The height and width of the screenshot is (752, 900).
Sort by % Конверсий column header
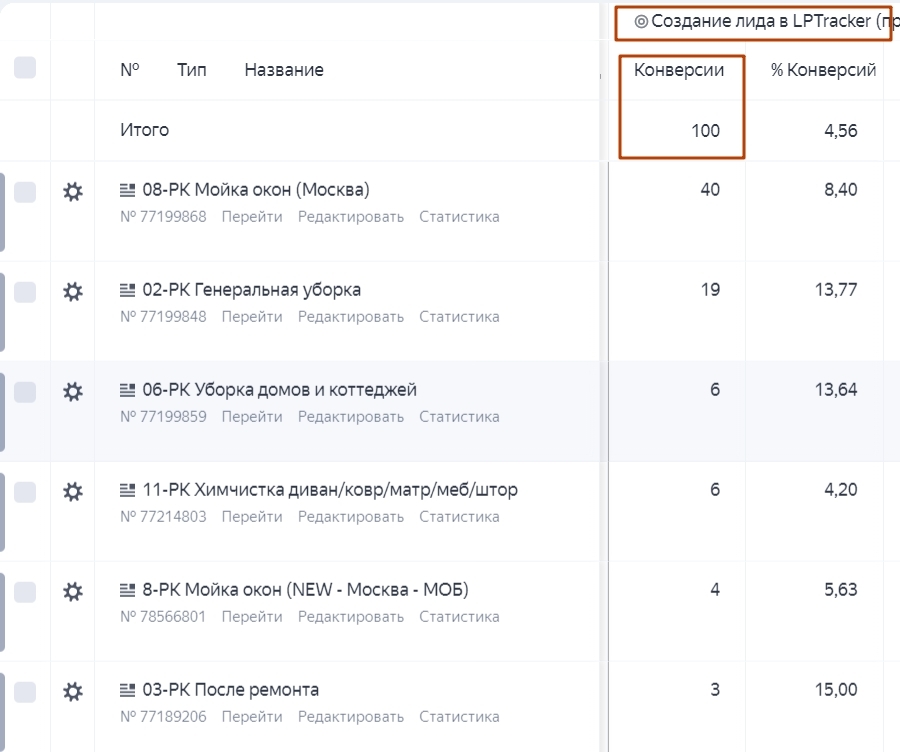click(x=823, y=70)
